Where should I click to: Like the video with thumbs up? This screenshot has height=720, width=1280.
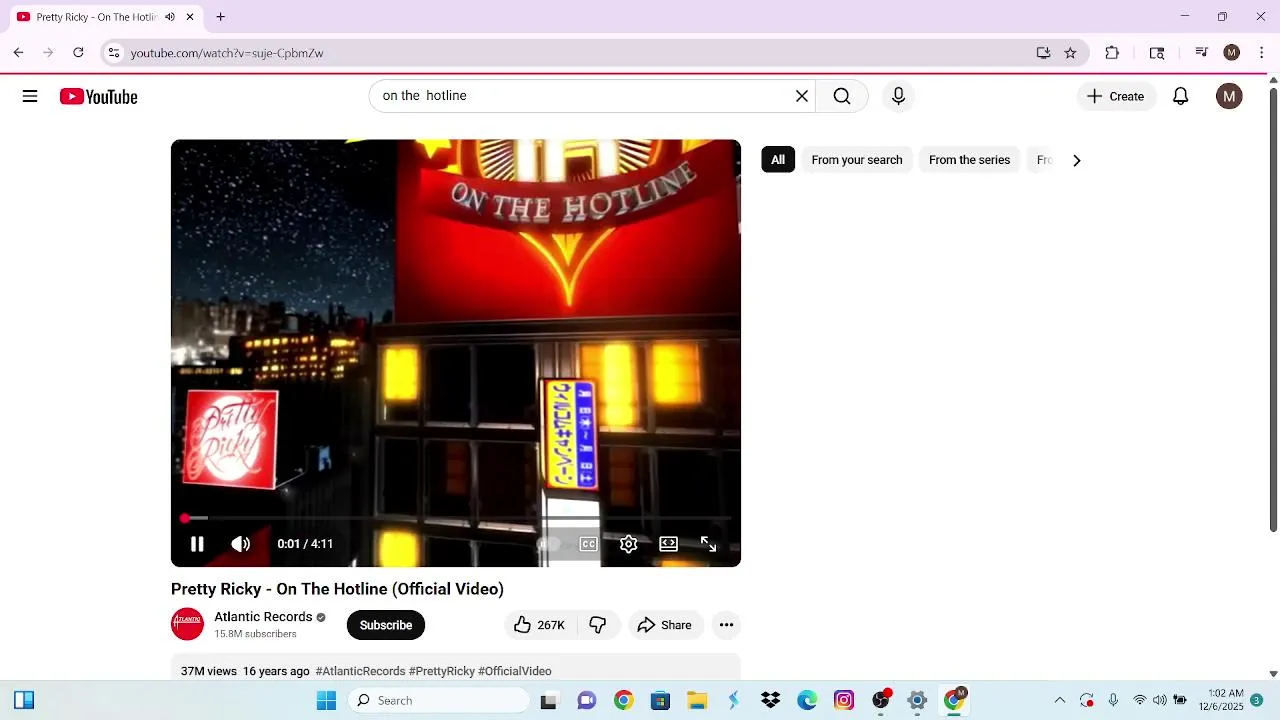539,625
